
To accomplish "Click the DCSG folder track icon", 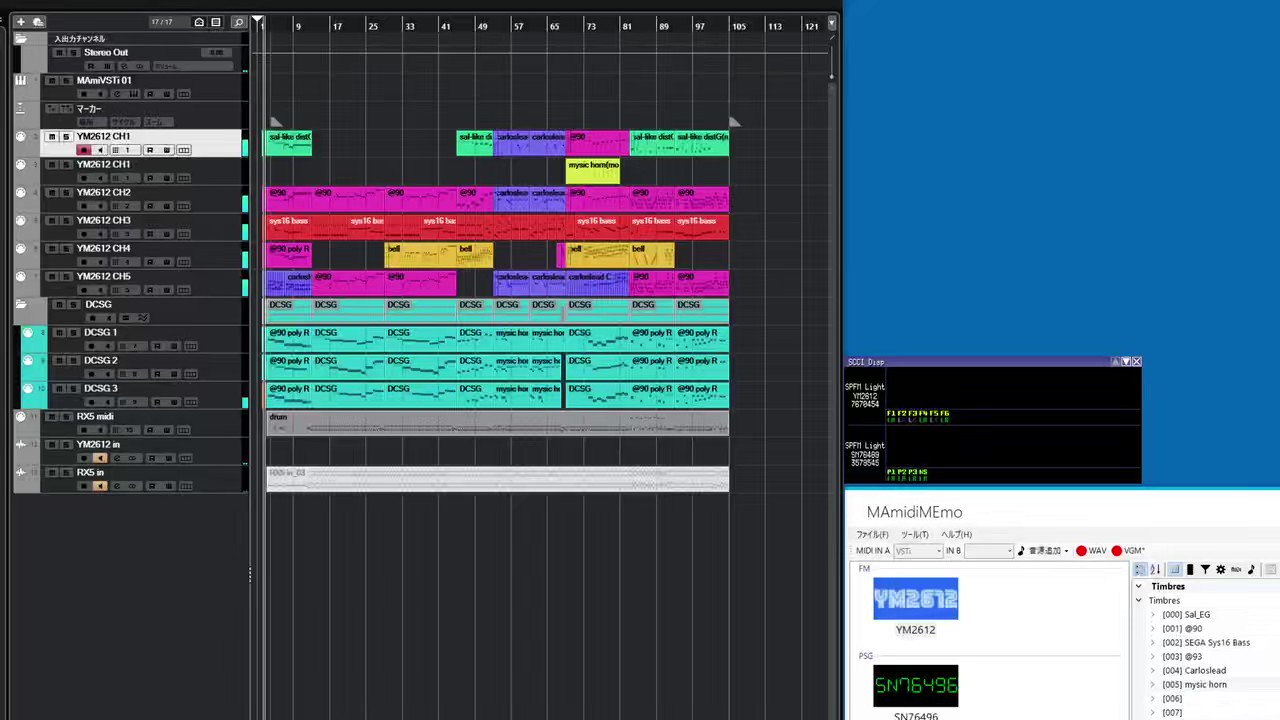I will (x=21, y=304).
